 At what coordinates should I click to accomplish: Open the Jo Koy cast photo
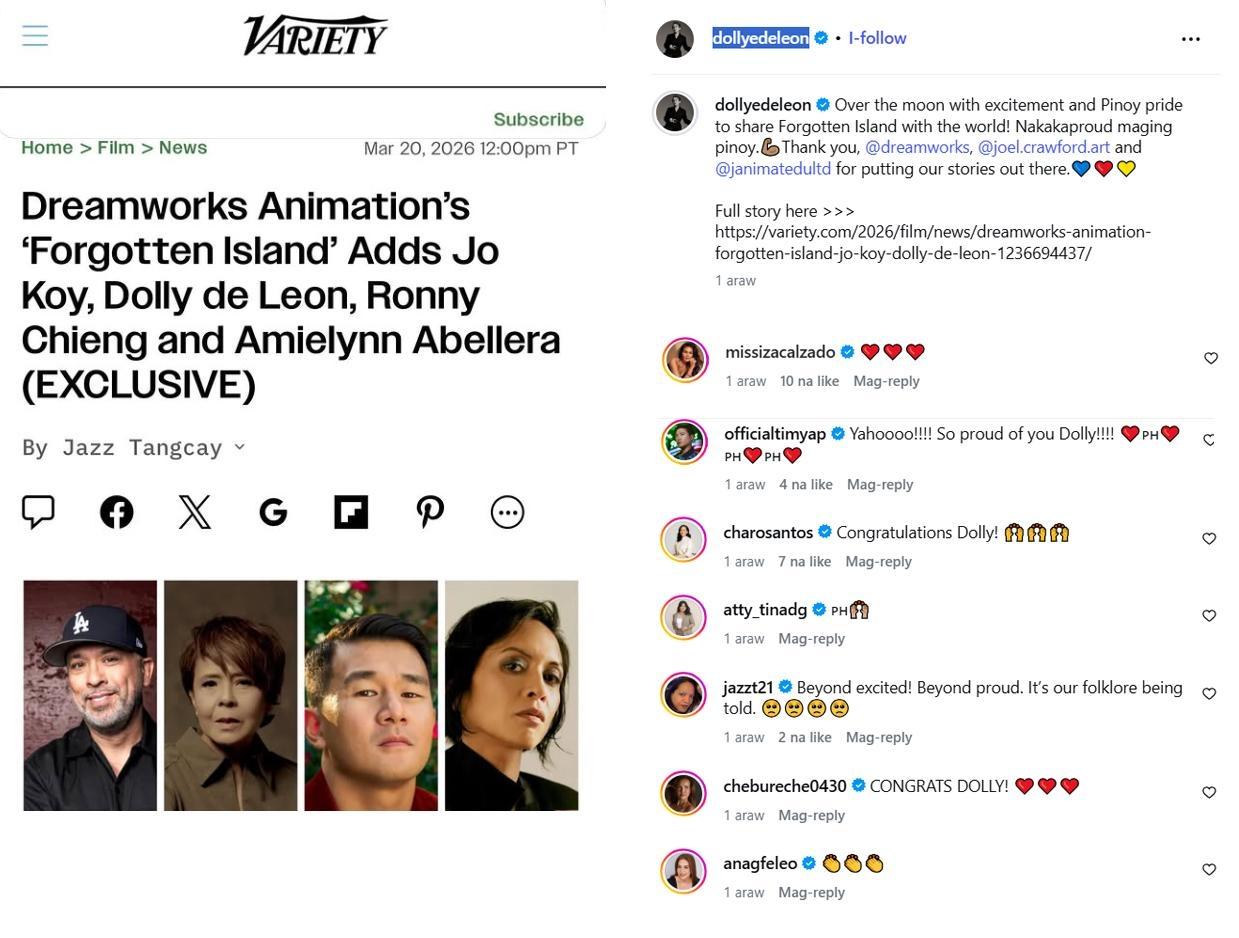click(x=90, y=695)
